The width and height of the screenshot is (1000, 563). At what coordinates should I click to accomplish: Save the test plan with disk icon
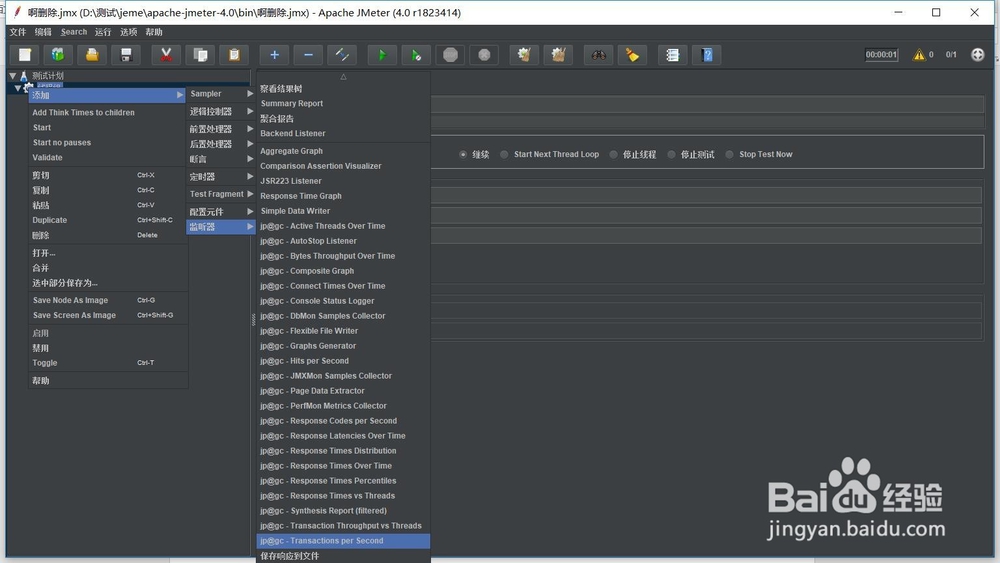pos(126,55)
